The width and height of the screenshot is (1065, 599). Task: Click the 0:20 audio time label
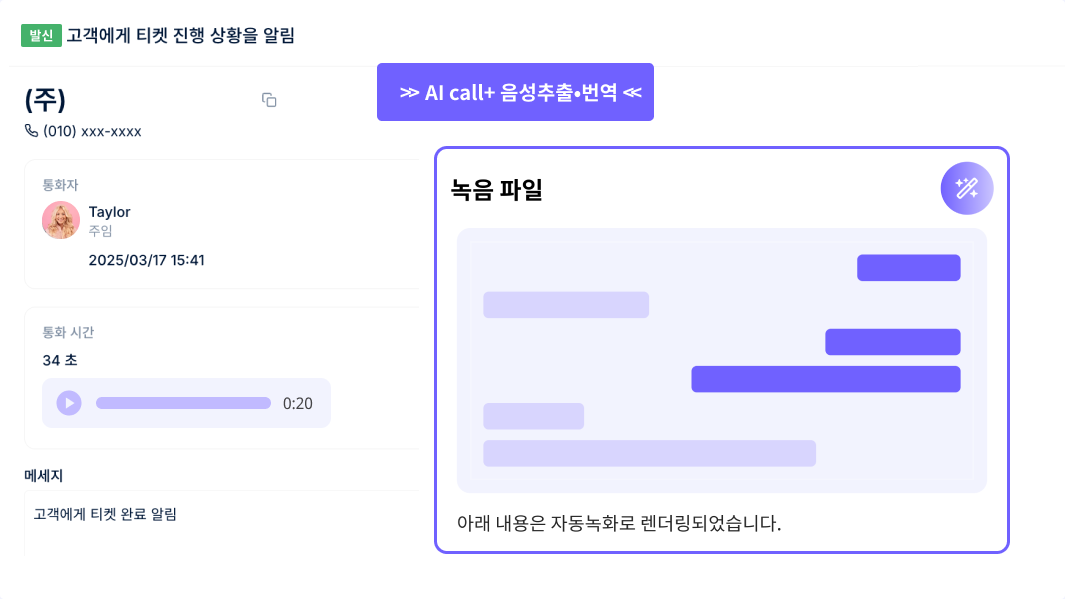click(297, 403)
